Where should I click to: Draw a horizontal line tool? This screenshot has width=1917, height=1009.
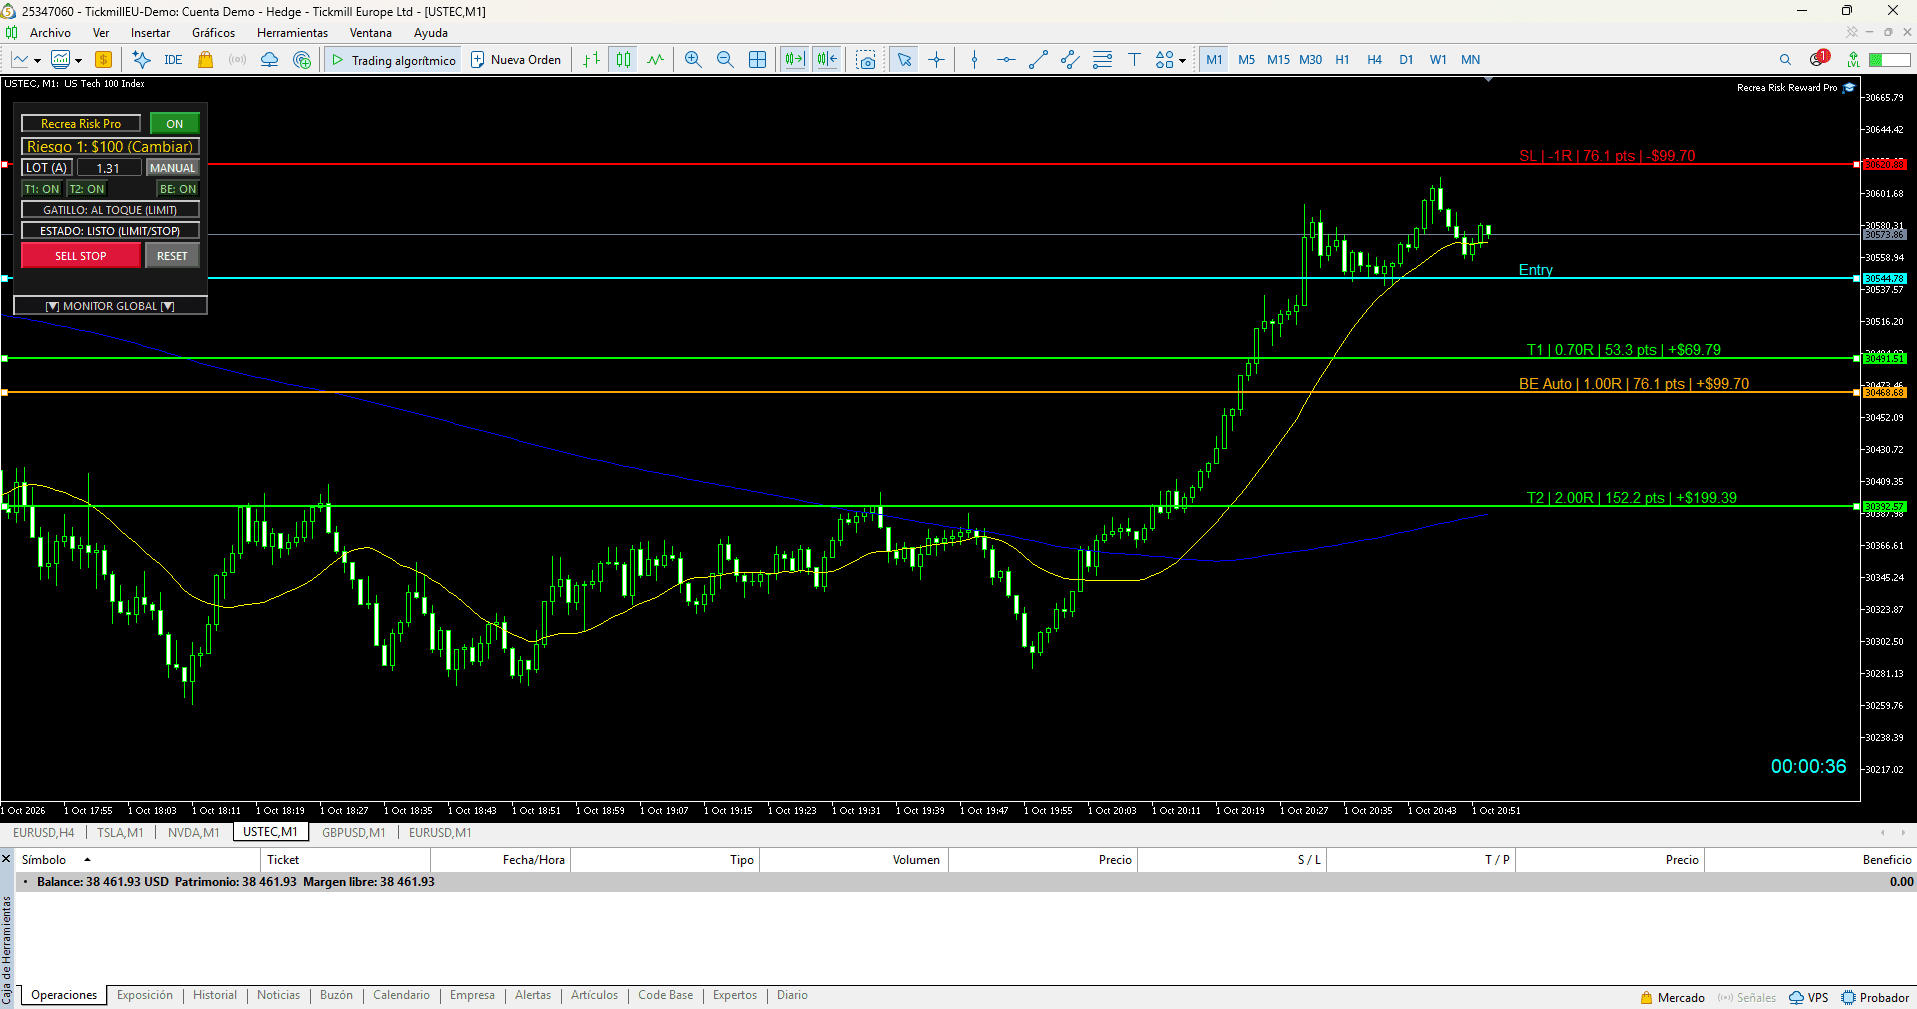click(x=1006, y=60)
